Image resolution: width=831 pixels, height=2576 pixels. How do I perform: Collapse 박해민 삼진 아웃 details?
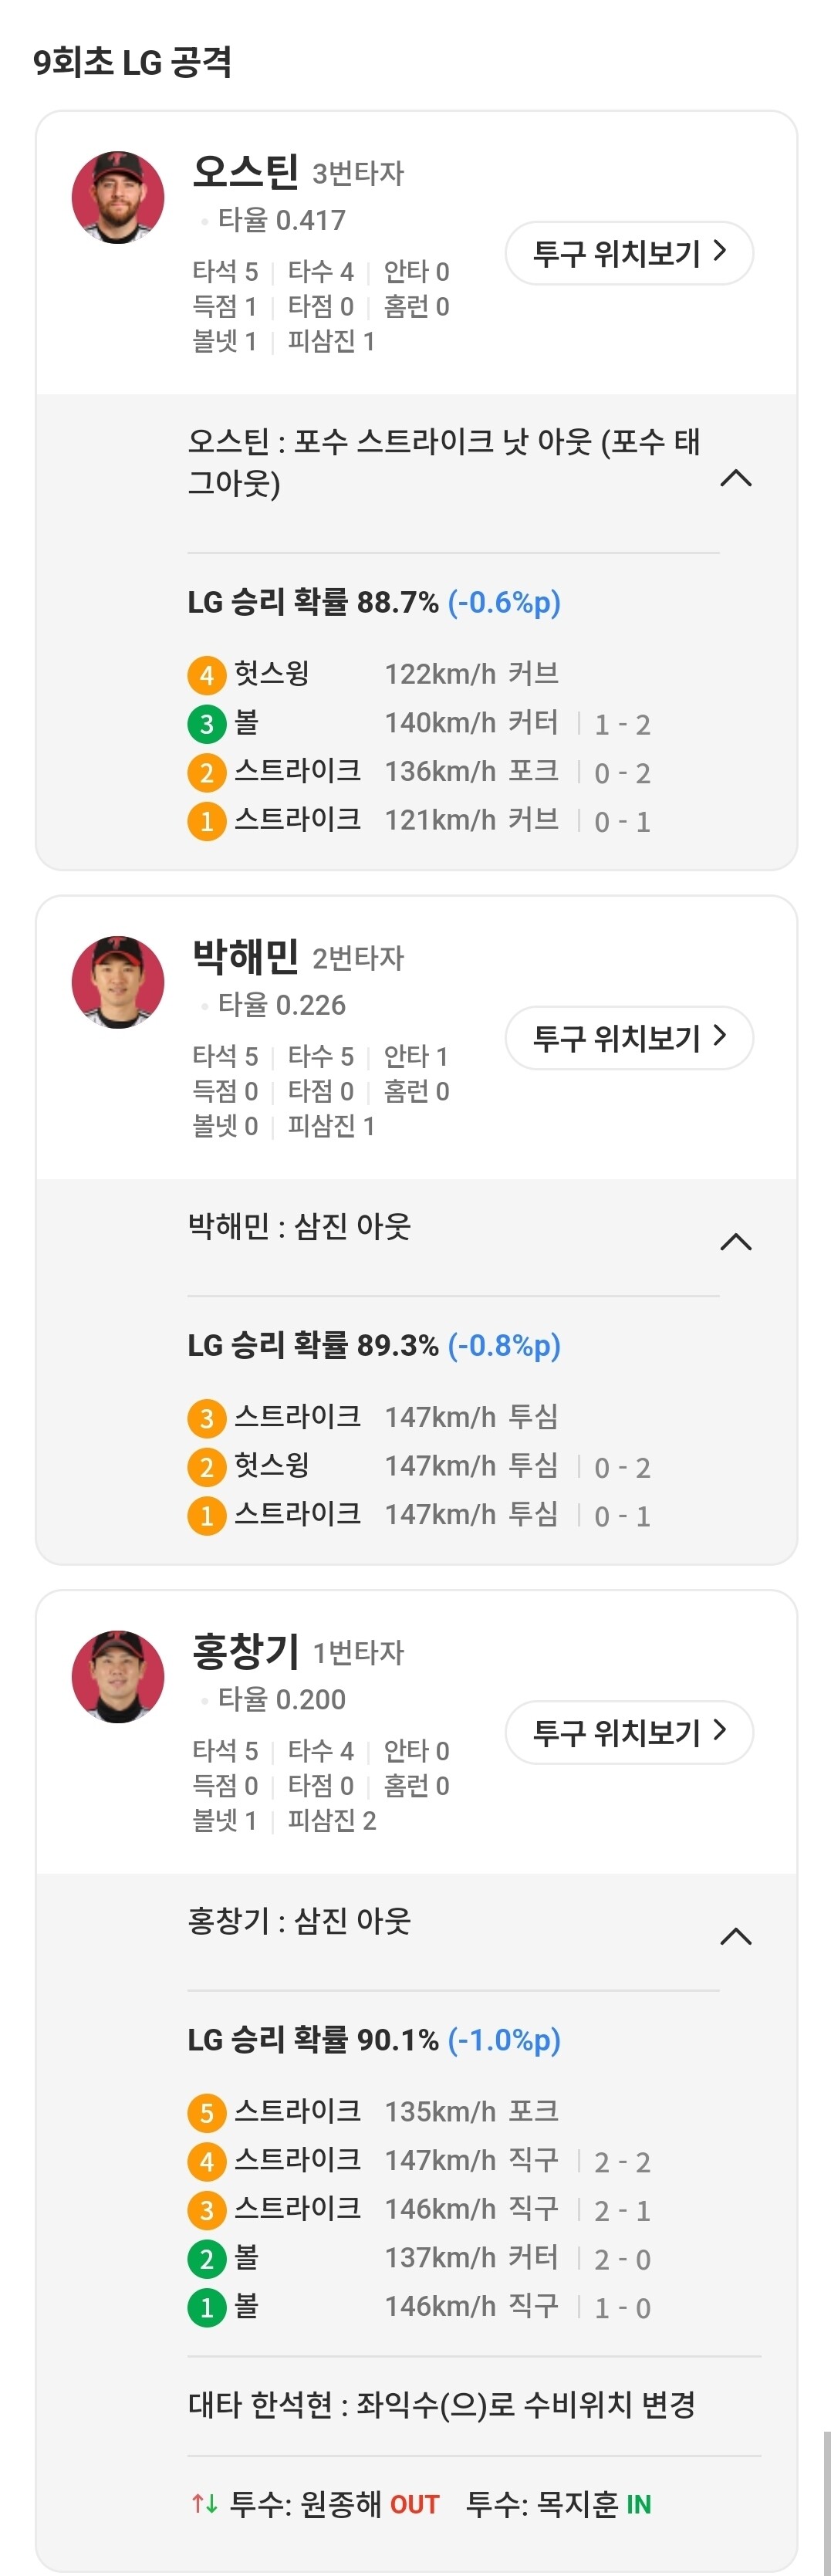pos(736,1242)
